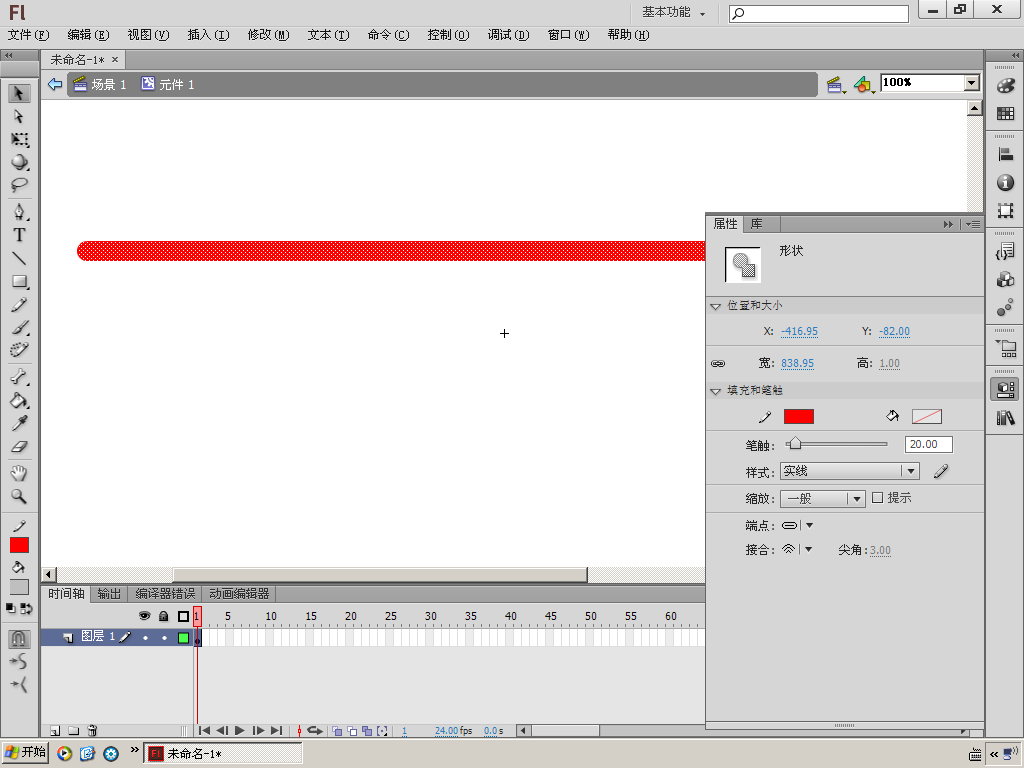The width and height of the screenshot is (1024, 768).
Task: Select the Pen tool
Action: 19,212
